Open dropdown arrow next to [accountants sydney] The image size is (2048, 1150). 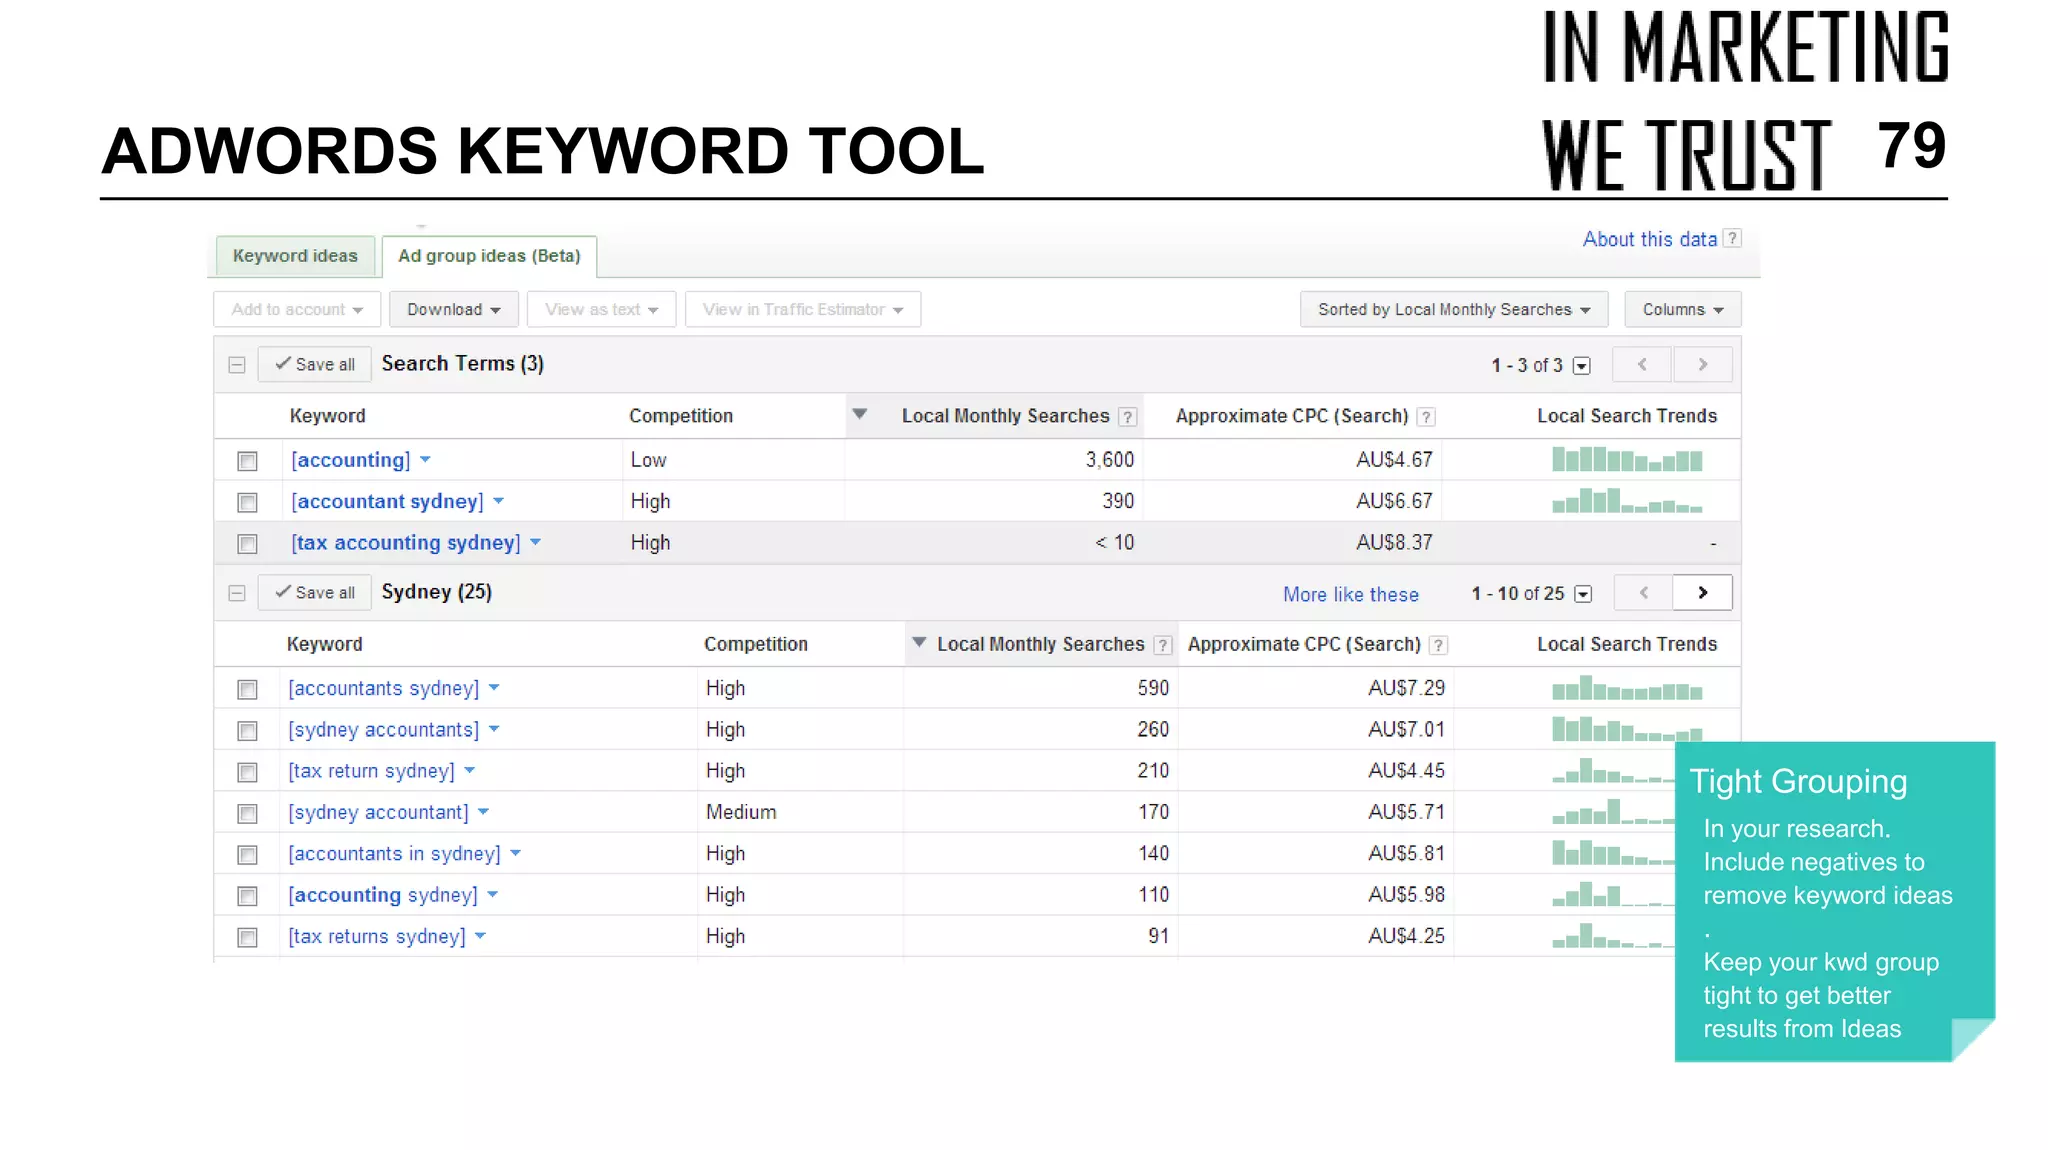(494, 688)
